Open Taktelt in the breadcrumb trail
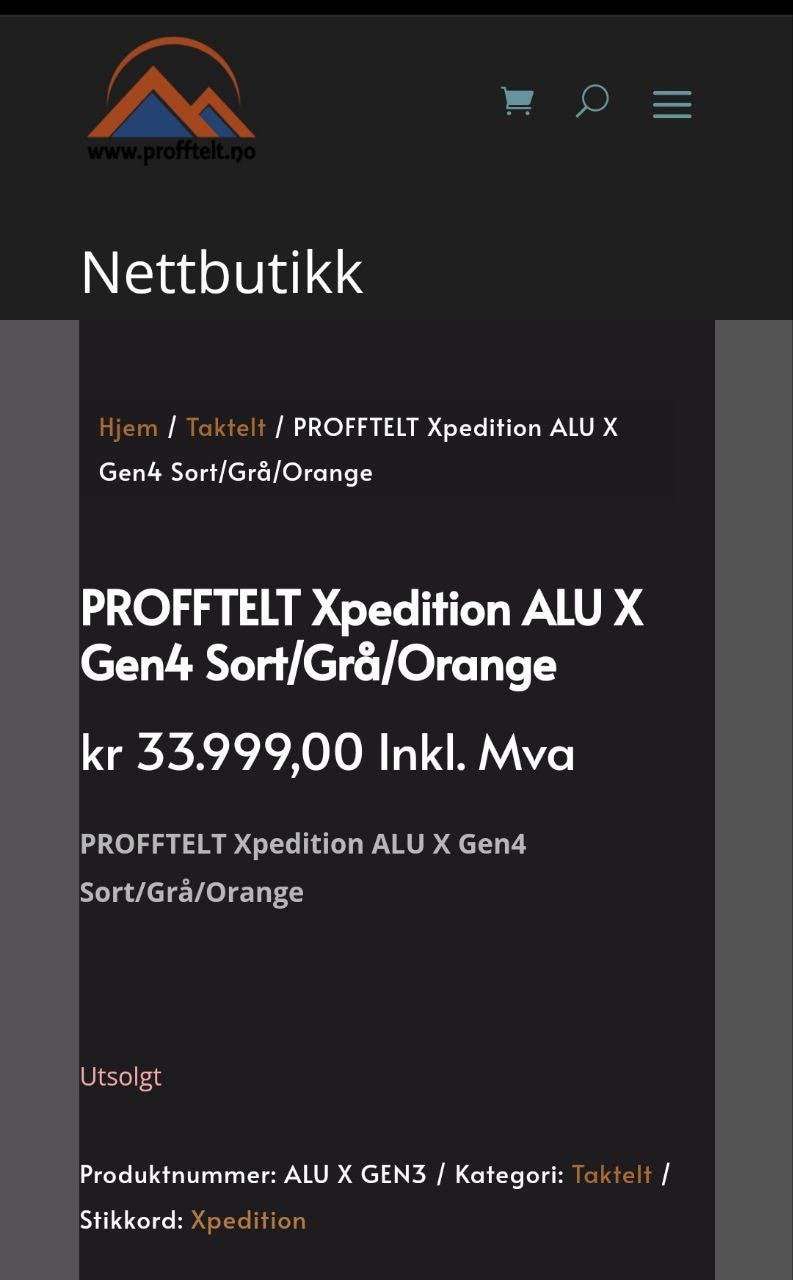The width and height of the screenshot is (793, 1280). pyautogui.click(x=226, y=427)
